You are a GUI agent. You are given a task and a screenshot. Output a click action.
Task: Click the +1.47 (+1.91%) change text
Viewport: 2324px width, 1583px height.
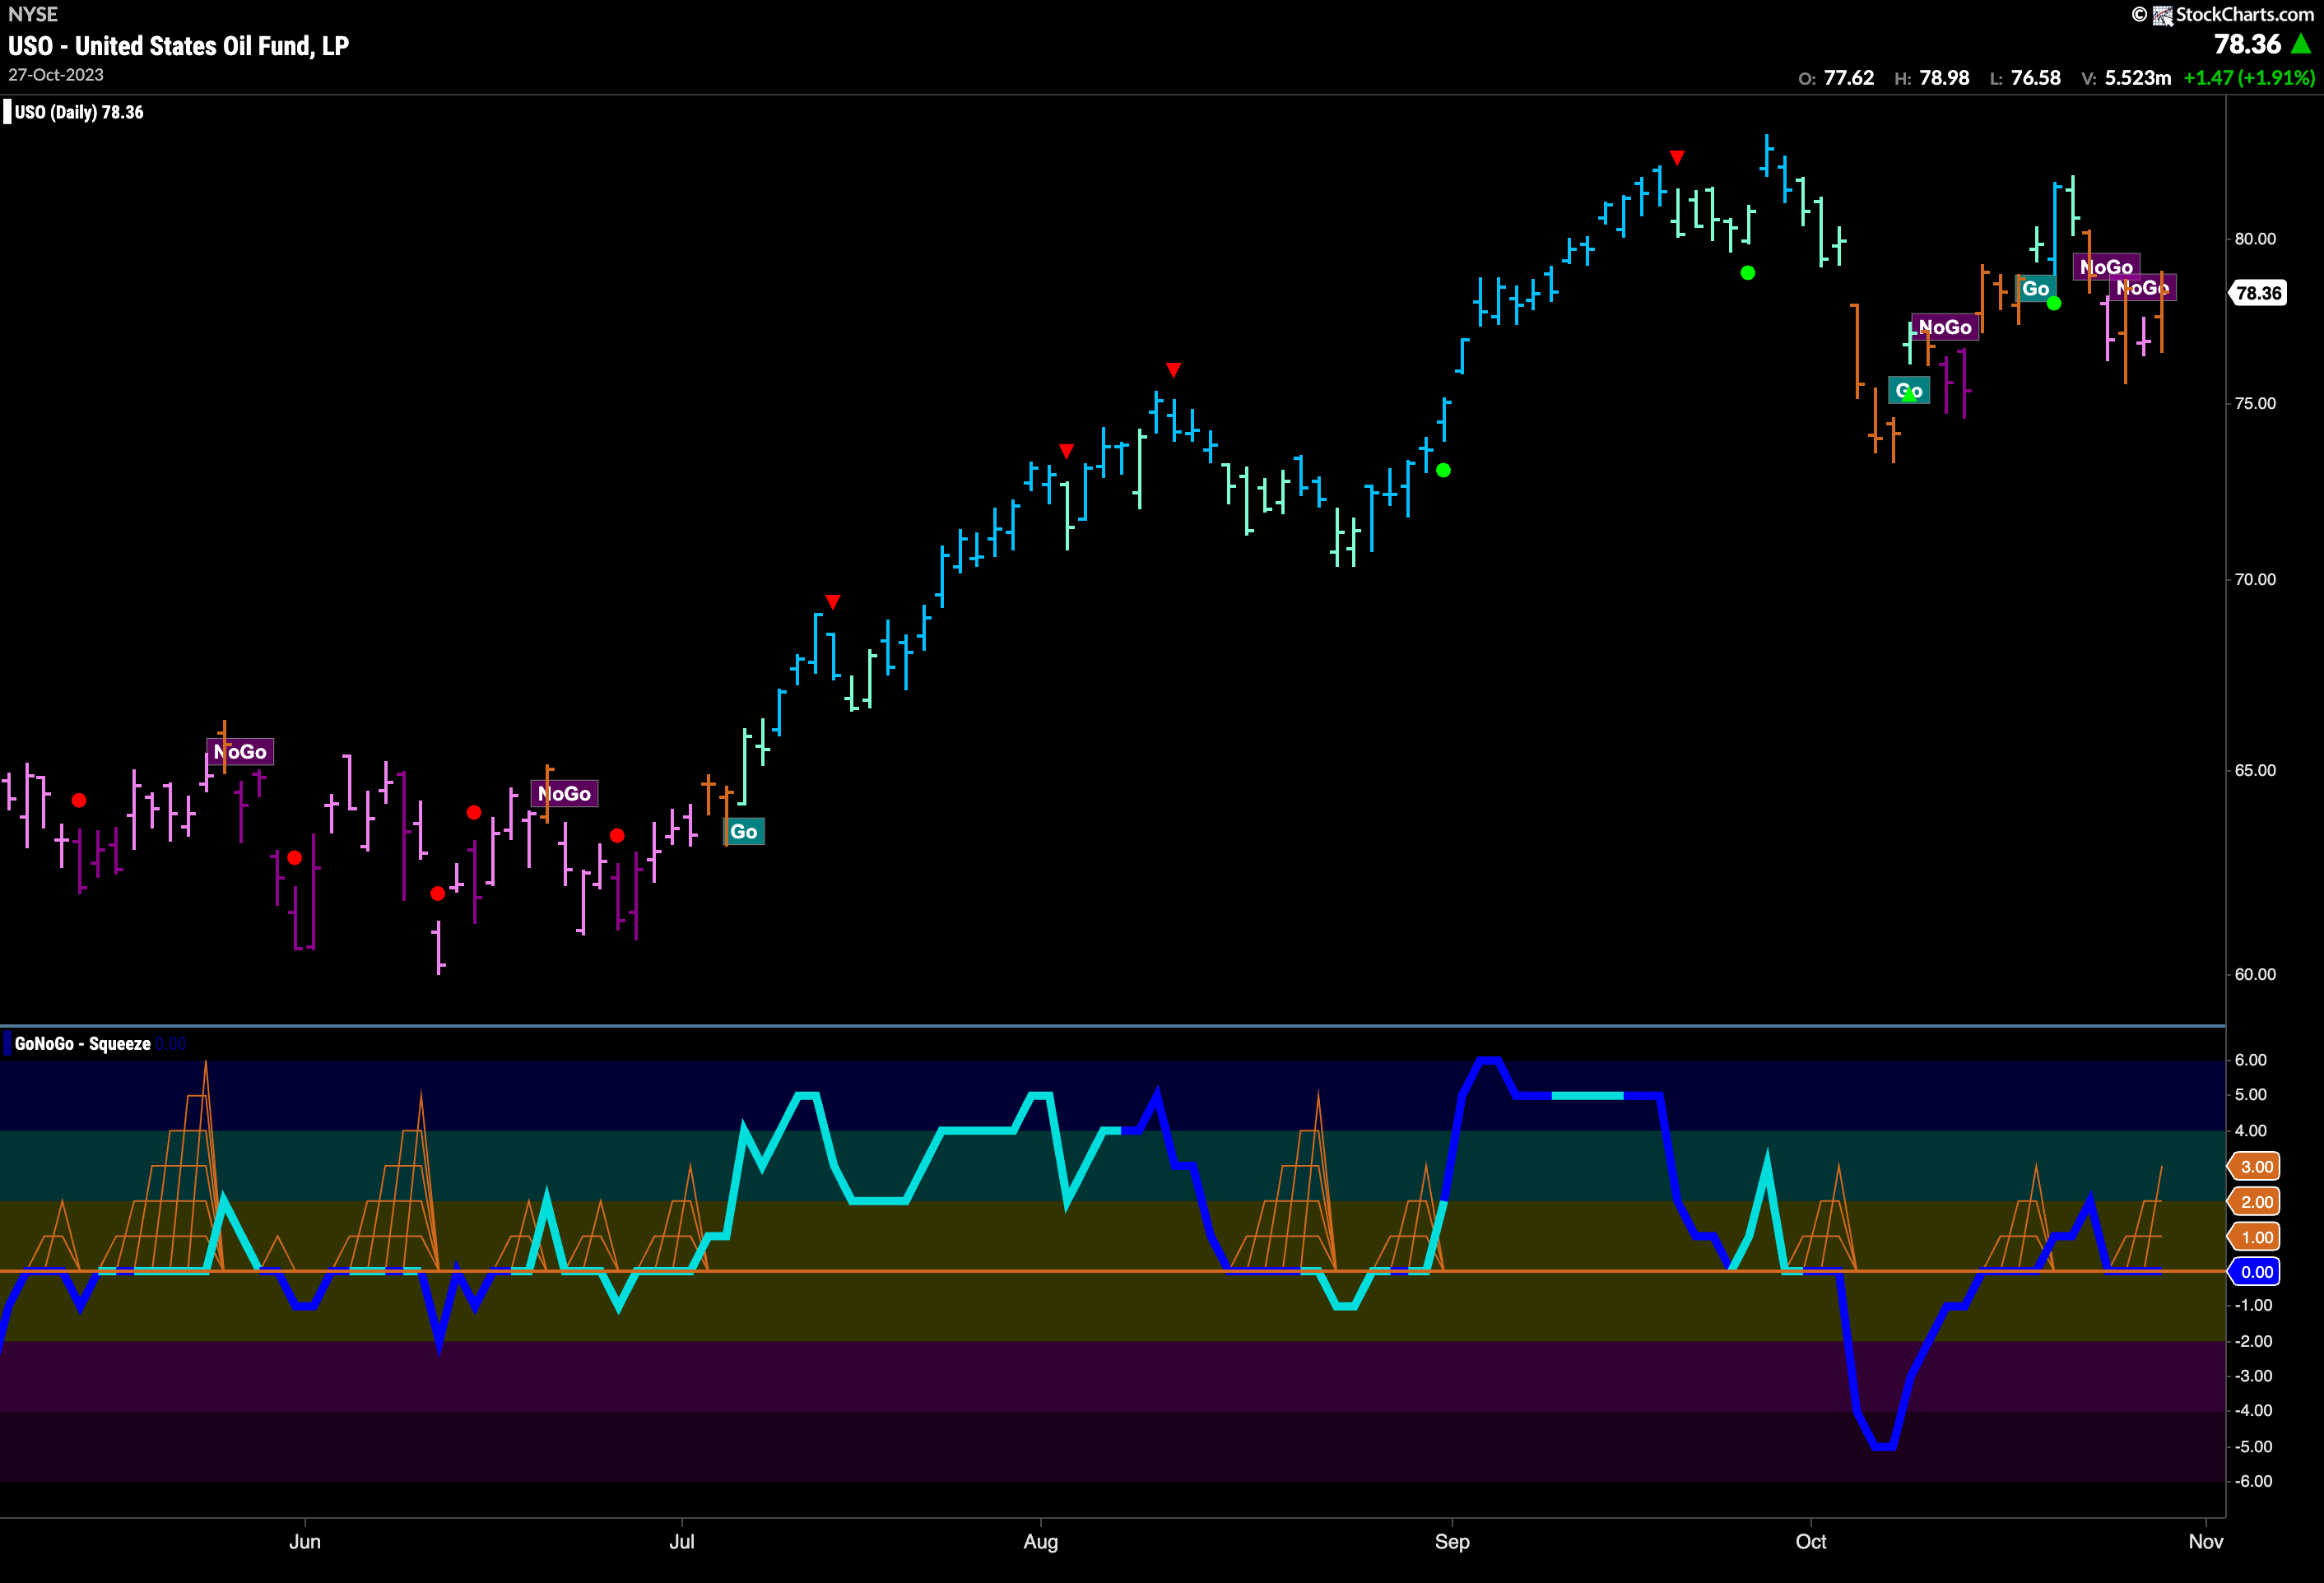(2249, 78)
